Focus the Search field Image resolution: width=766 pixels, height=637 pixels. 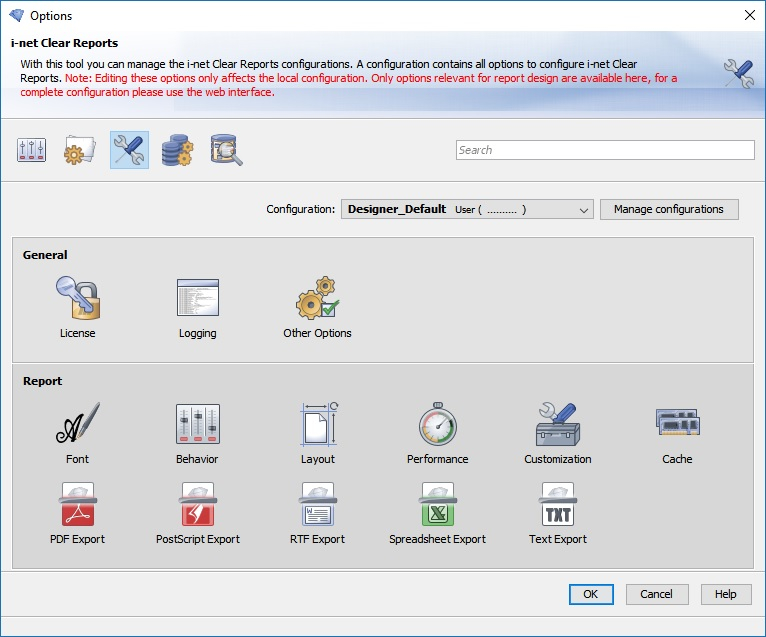[605, 150]
